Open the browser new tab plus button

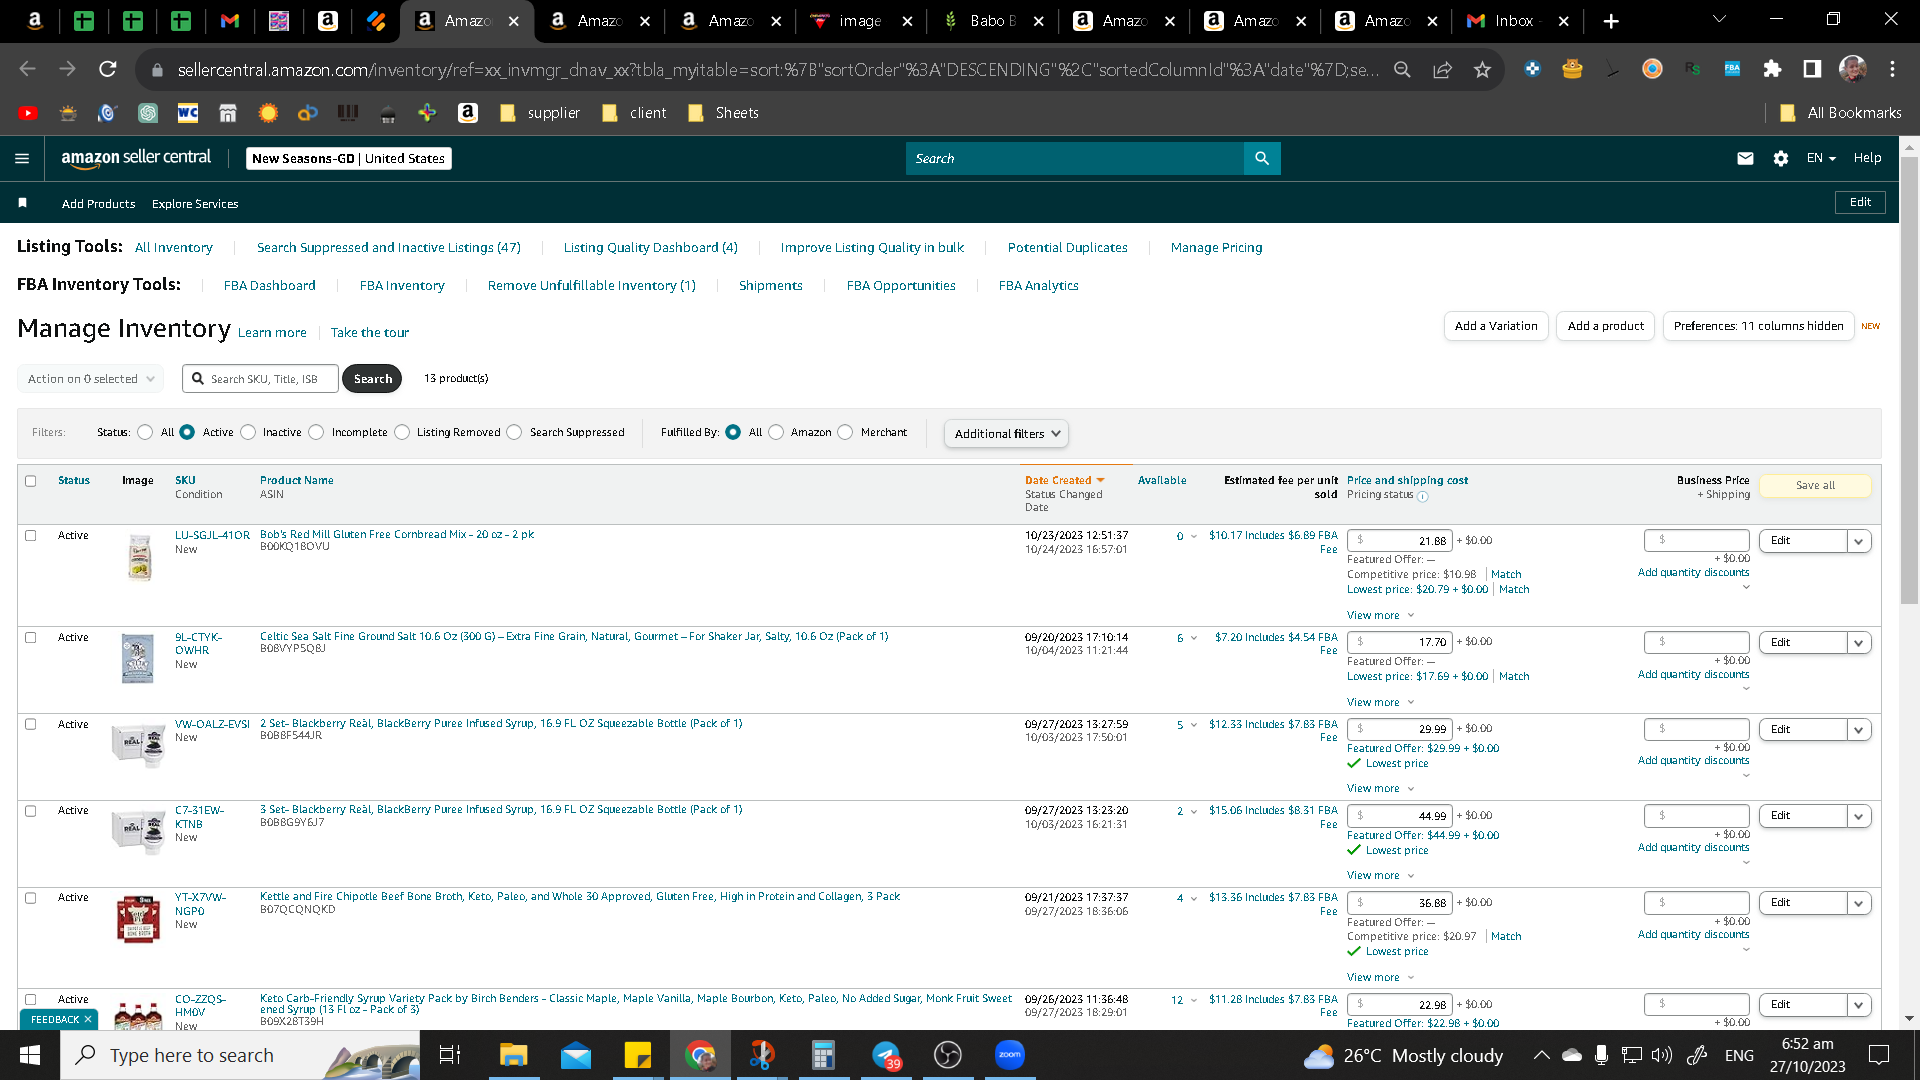[1611, 21]
